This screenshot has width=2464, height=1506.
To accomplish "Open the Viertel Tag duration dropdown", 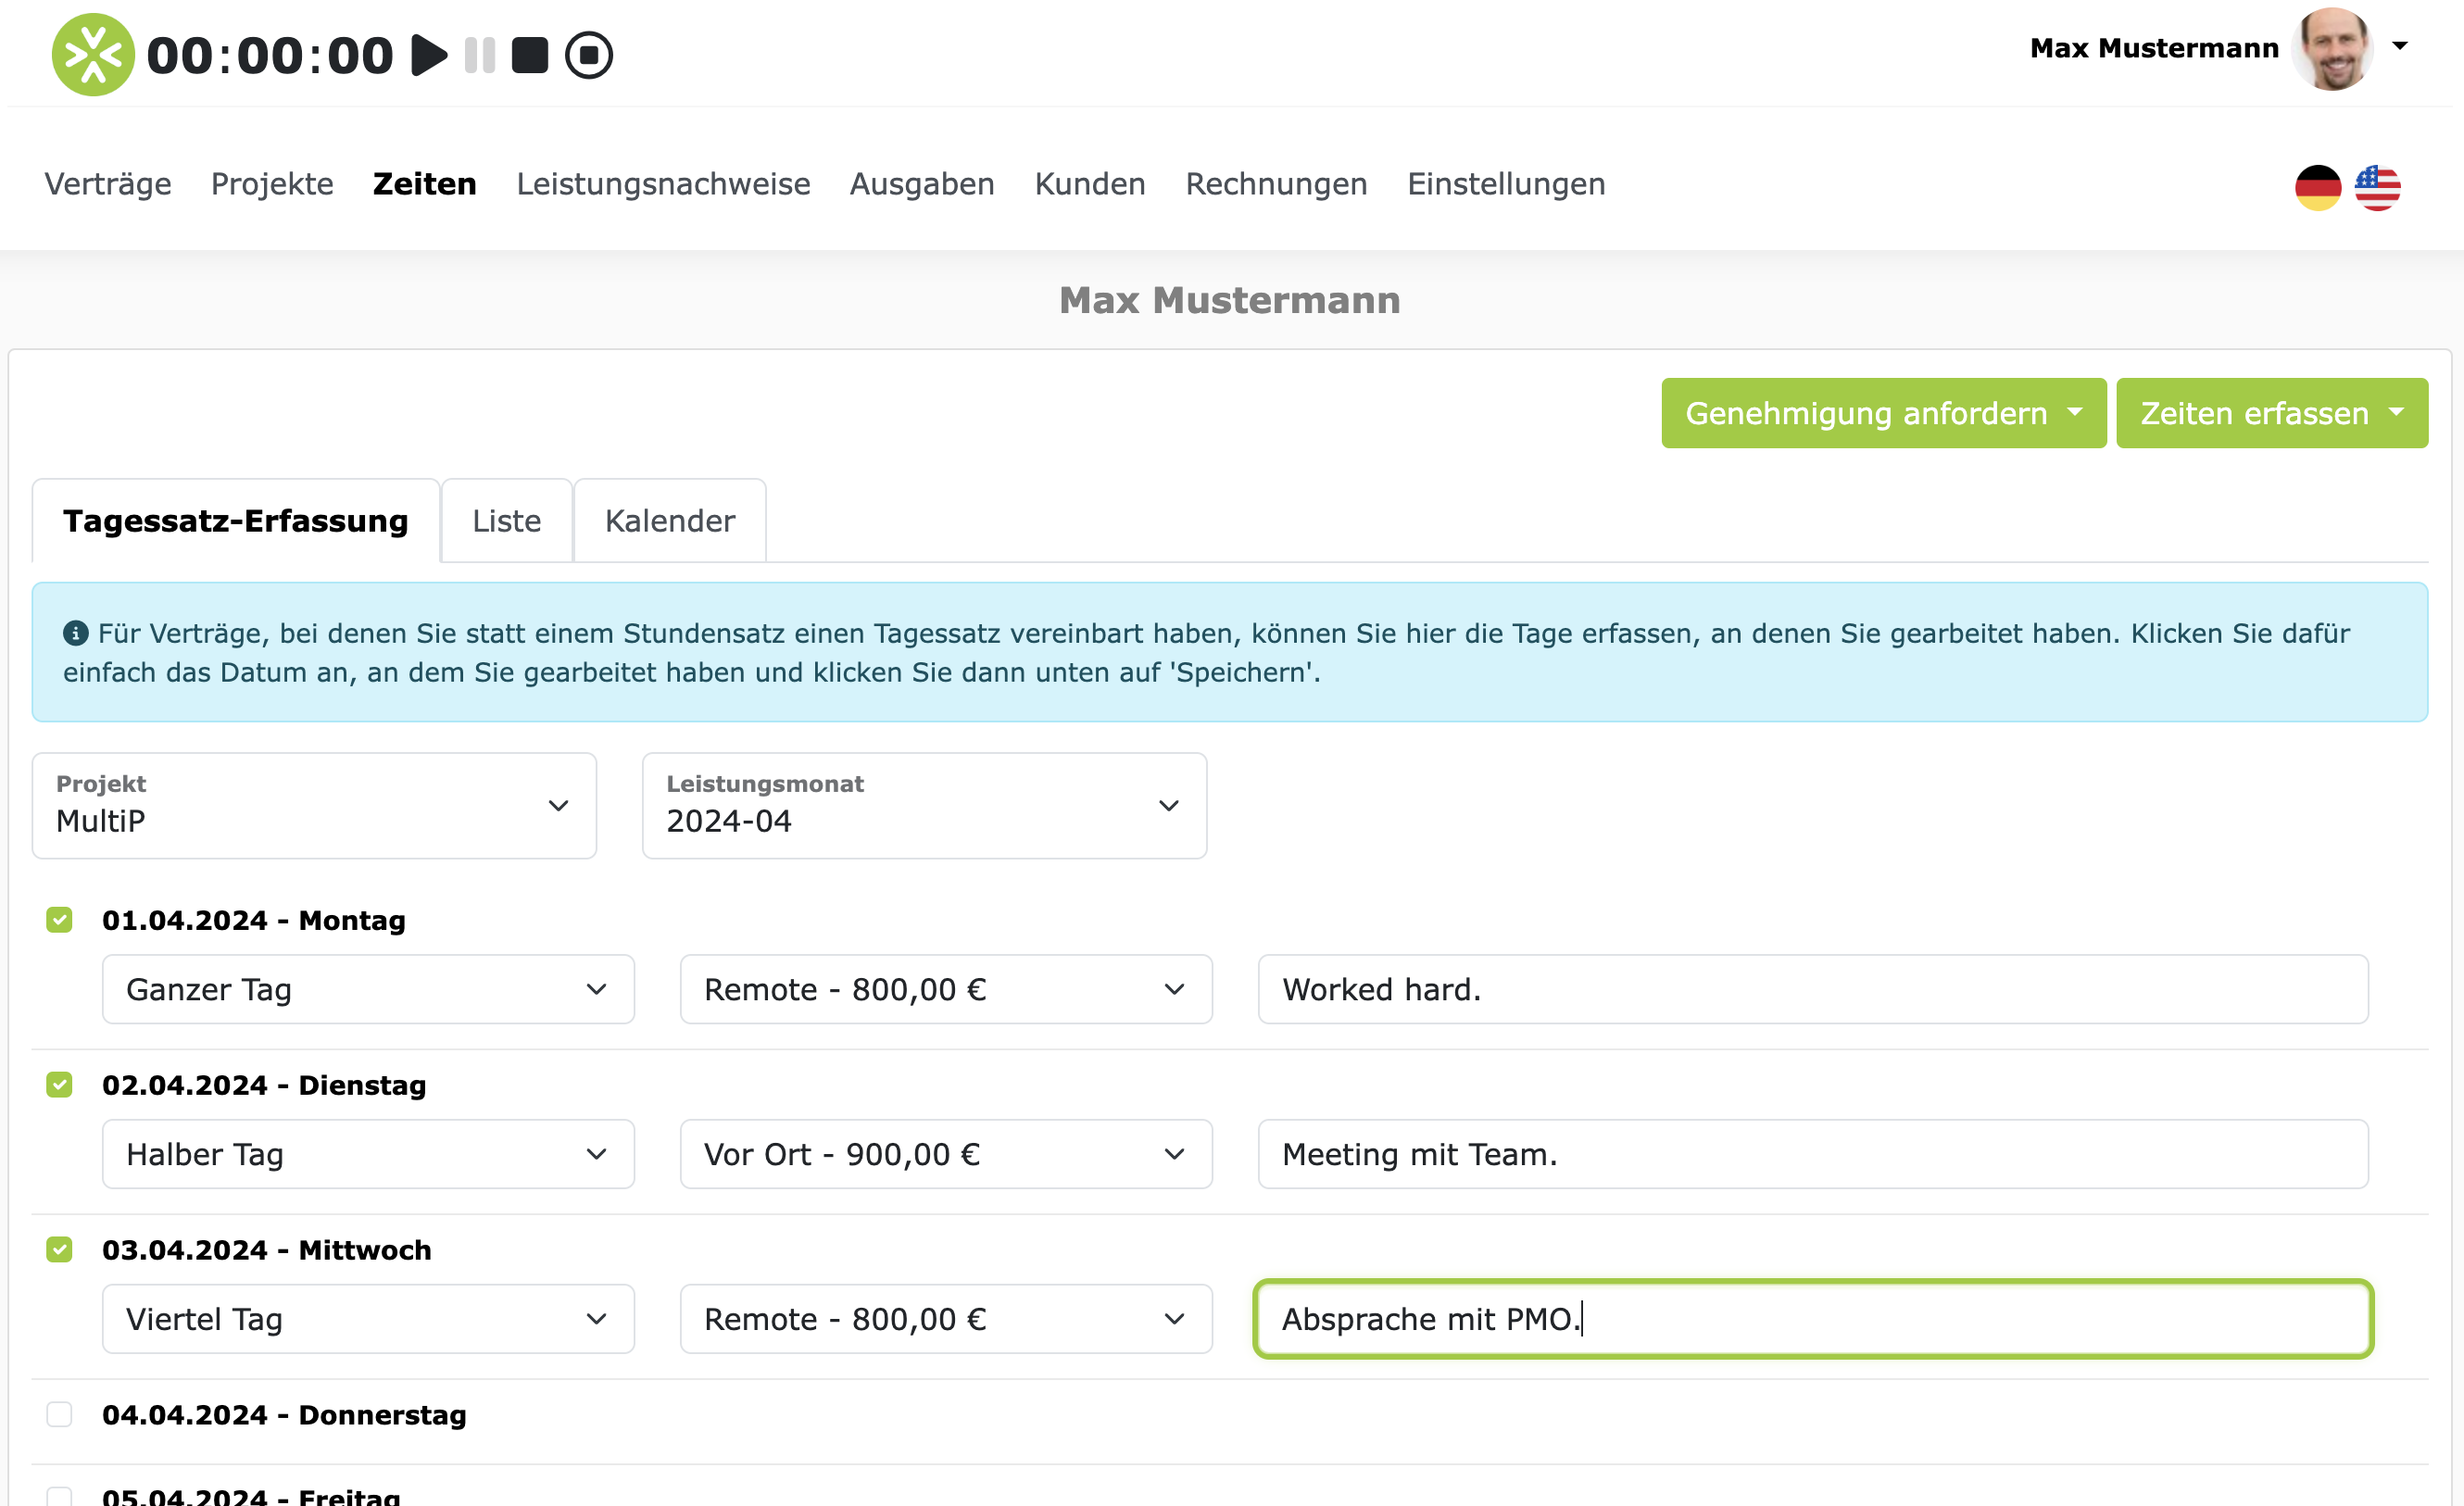I will [x=368, y=1319].
